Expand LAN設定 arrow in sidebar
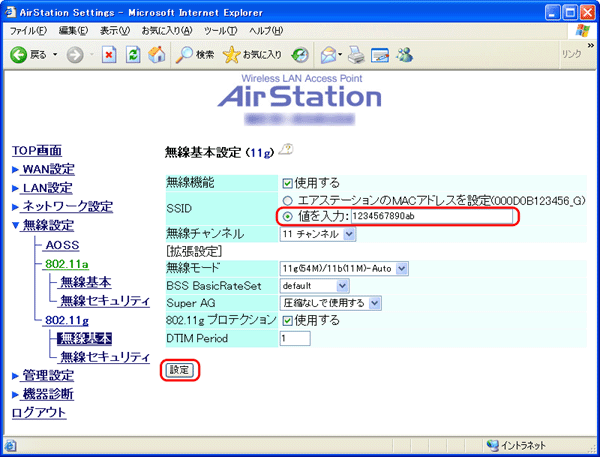 pyautogui.click(x=15, y=188)
